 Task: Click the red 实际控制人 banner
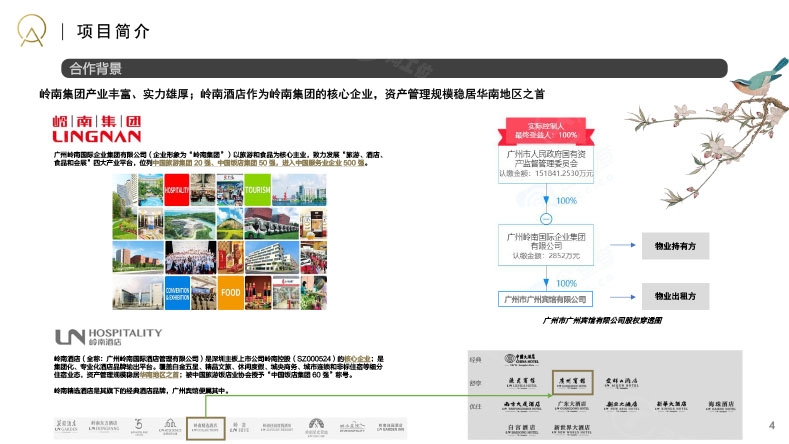[546, 130]
